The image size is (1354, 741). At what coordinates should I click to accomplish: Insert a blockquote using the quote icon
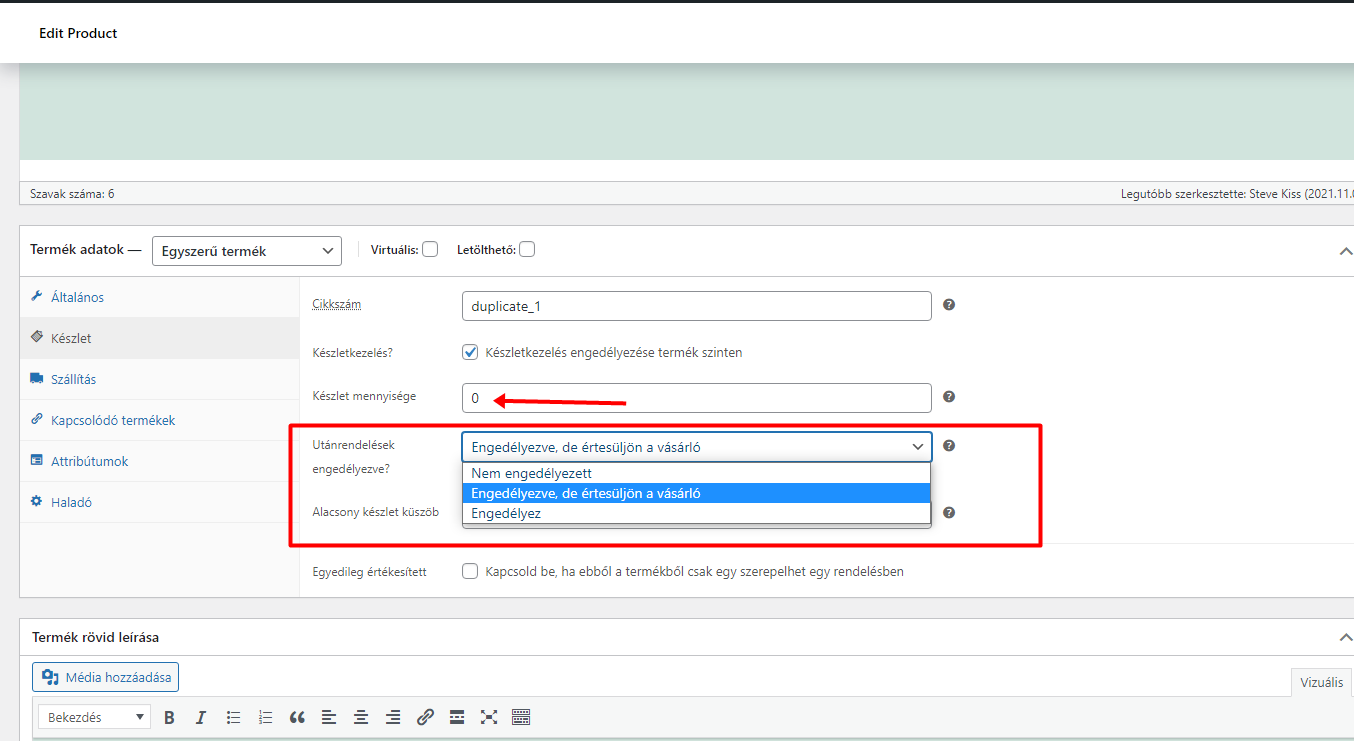tap(297, 717)
